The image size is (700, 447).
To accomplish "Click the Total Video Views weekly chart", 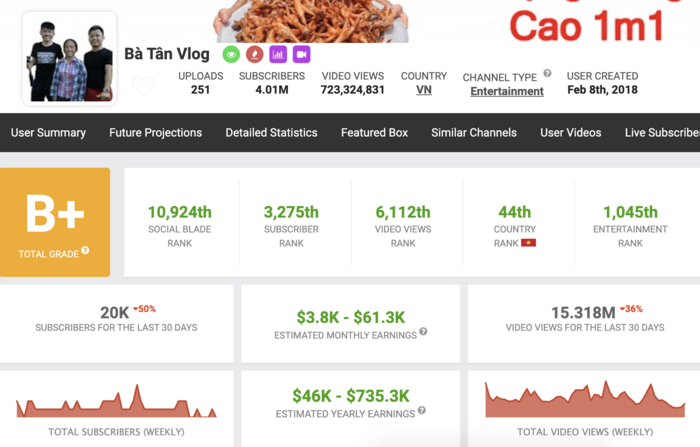I will [585, 400].
